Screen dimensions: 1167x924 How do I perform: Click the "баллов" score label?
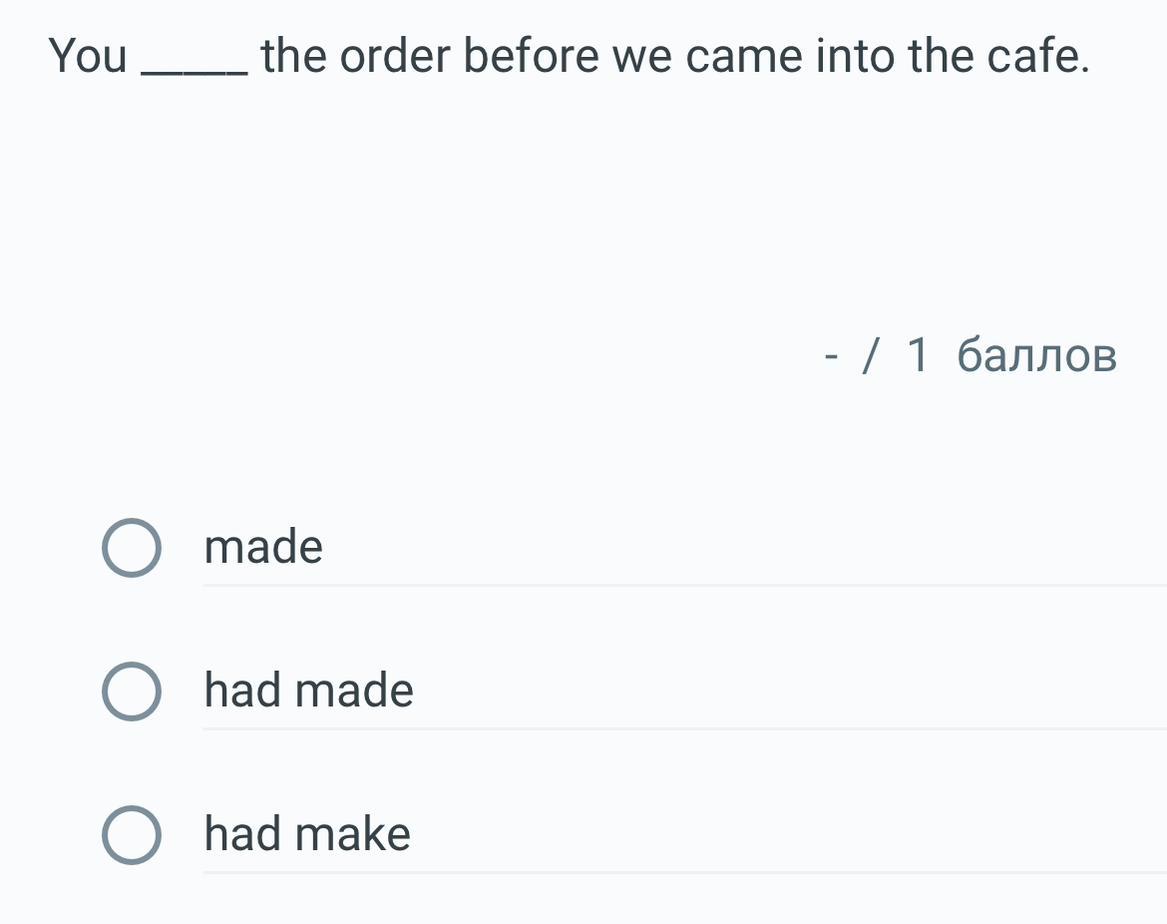coord(1037,356)
